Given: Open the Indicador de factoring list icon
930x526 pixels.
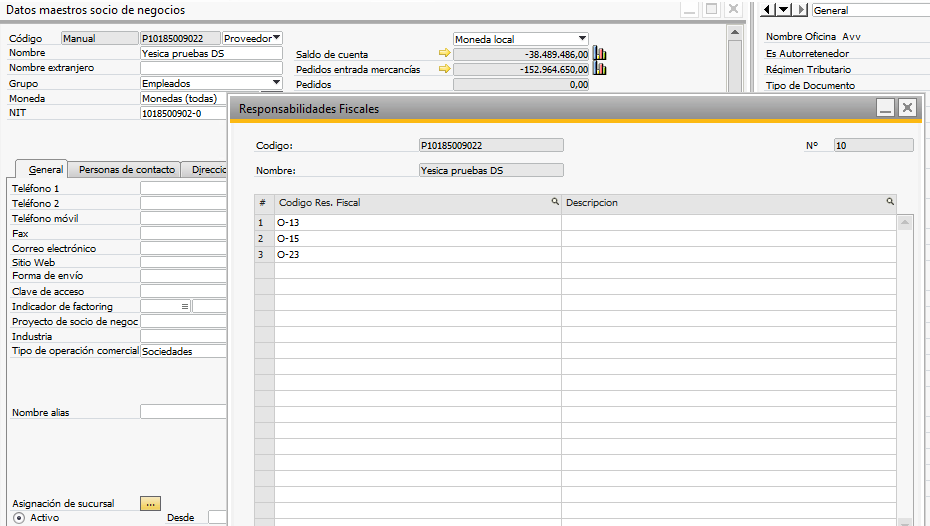Looking at the screenshot, I should coord(184,307).
